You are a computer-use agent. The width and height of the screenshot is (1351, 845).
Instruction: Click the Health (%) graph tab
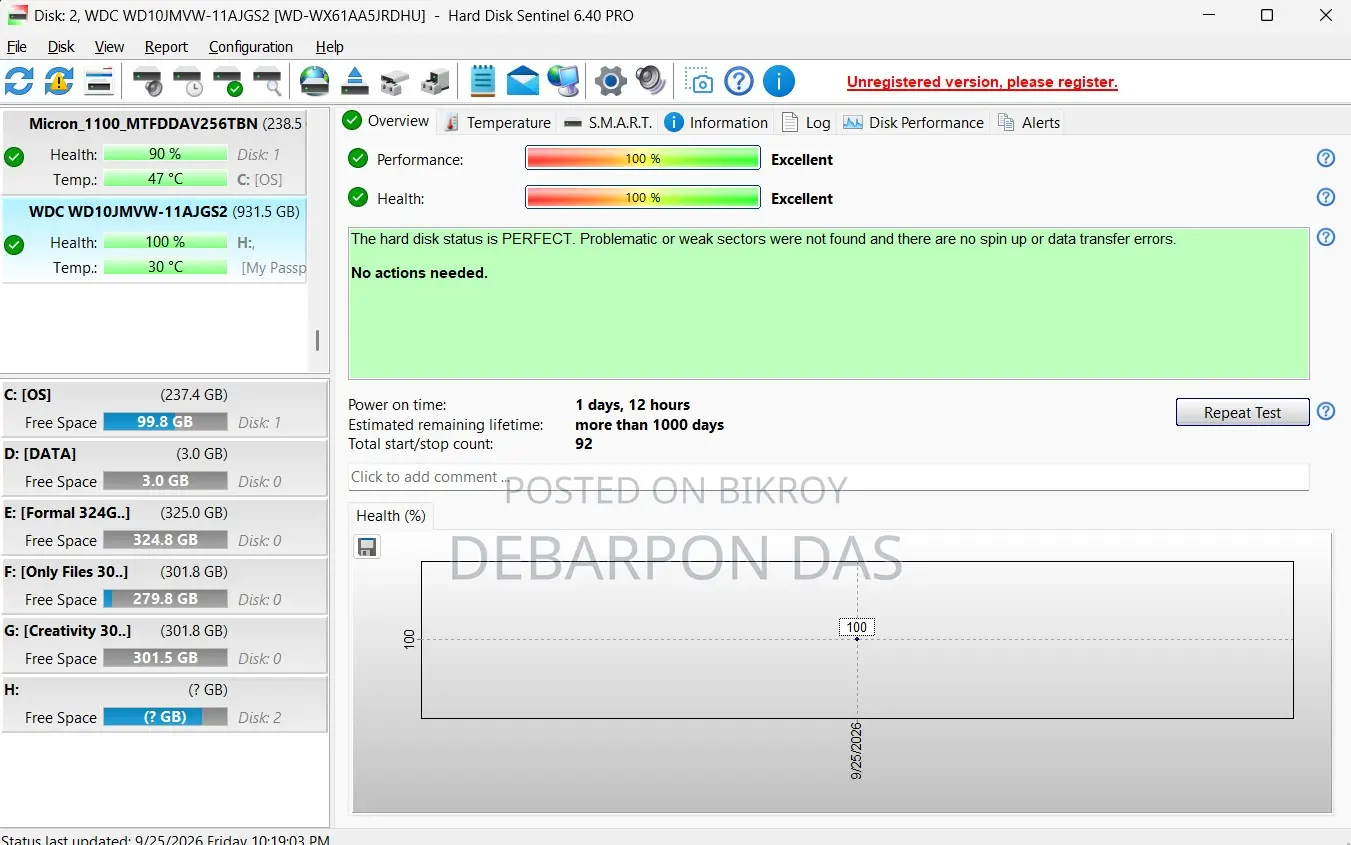[391, 516]
